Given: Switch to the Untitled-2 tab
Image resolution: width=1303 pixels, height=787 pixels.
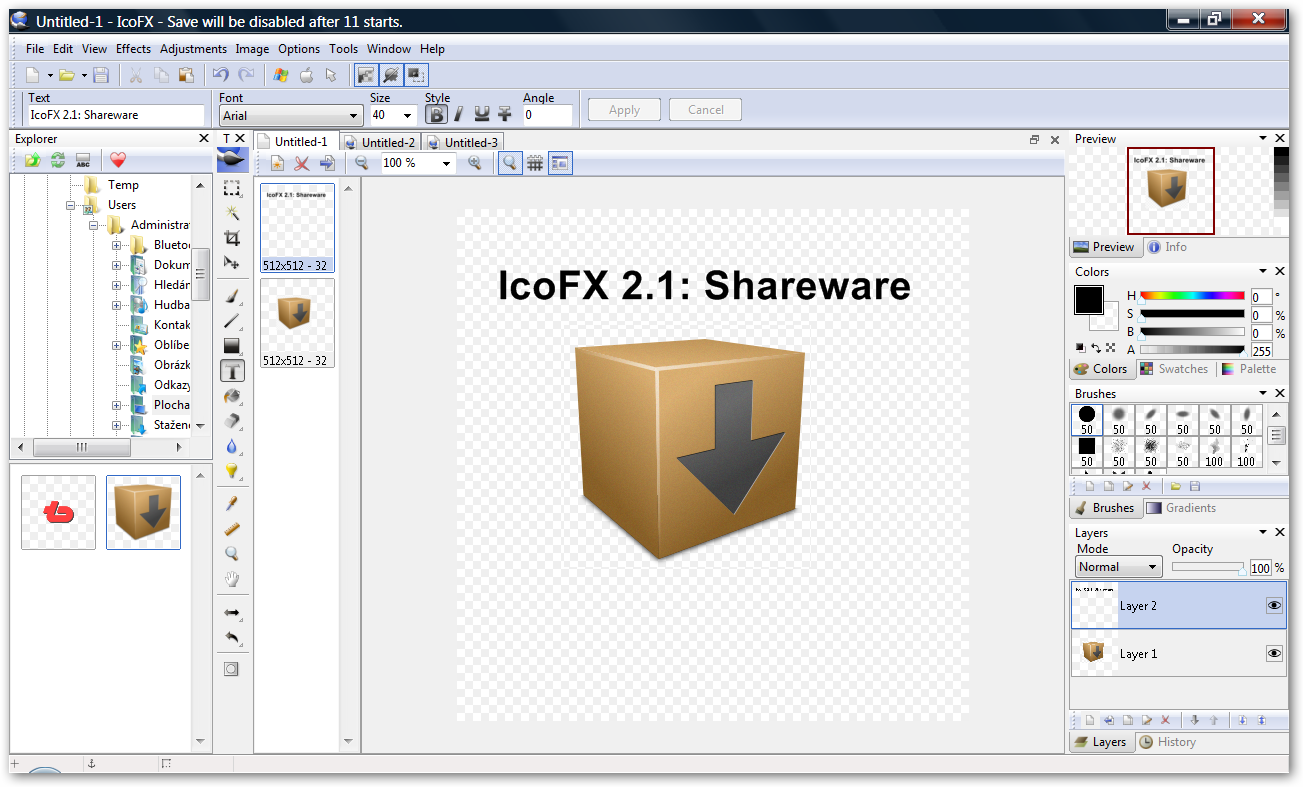Looking at the screenshot, I should point(380,143).
